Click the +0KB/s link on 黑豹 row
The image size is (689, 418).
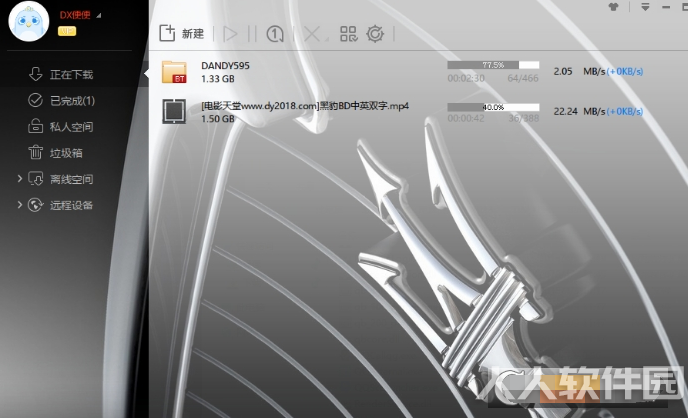click(624, 111)
